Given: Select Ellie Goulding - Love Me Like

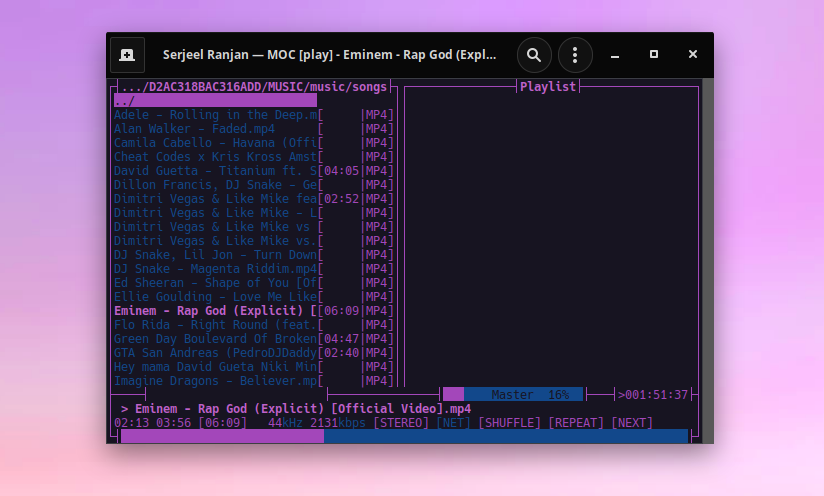Looking at the screenshot, I should click(254, 297).
